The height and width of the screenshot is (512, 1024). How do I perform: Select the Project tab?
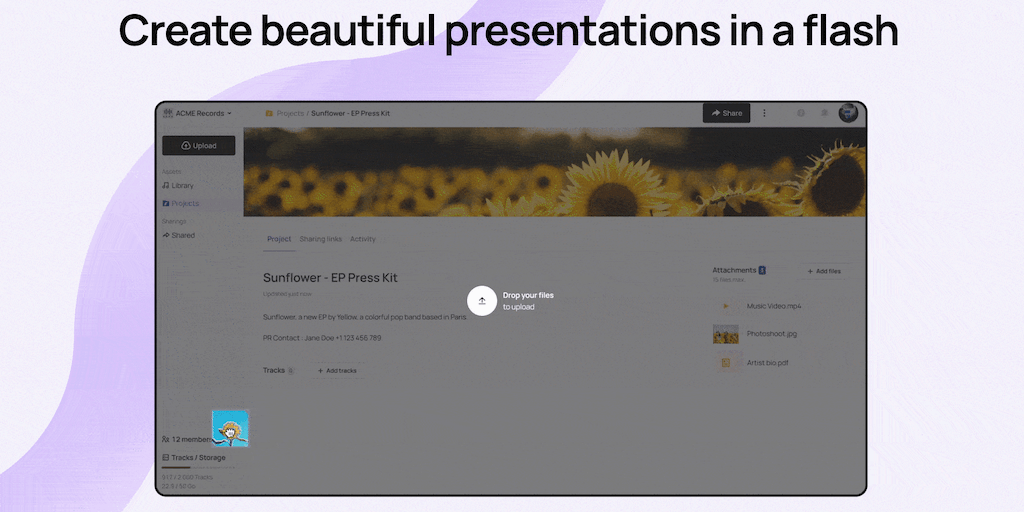(279, 240)
